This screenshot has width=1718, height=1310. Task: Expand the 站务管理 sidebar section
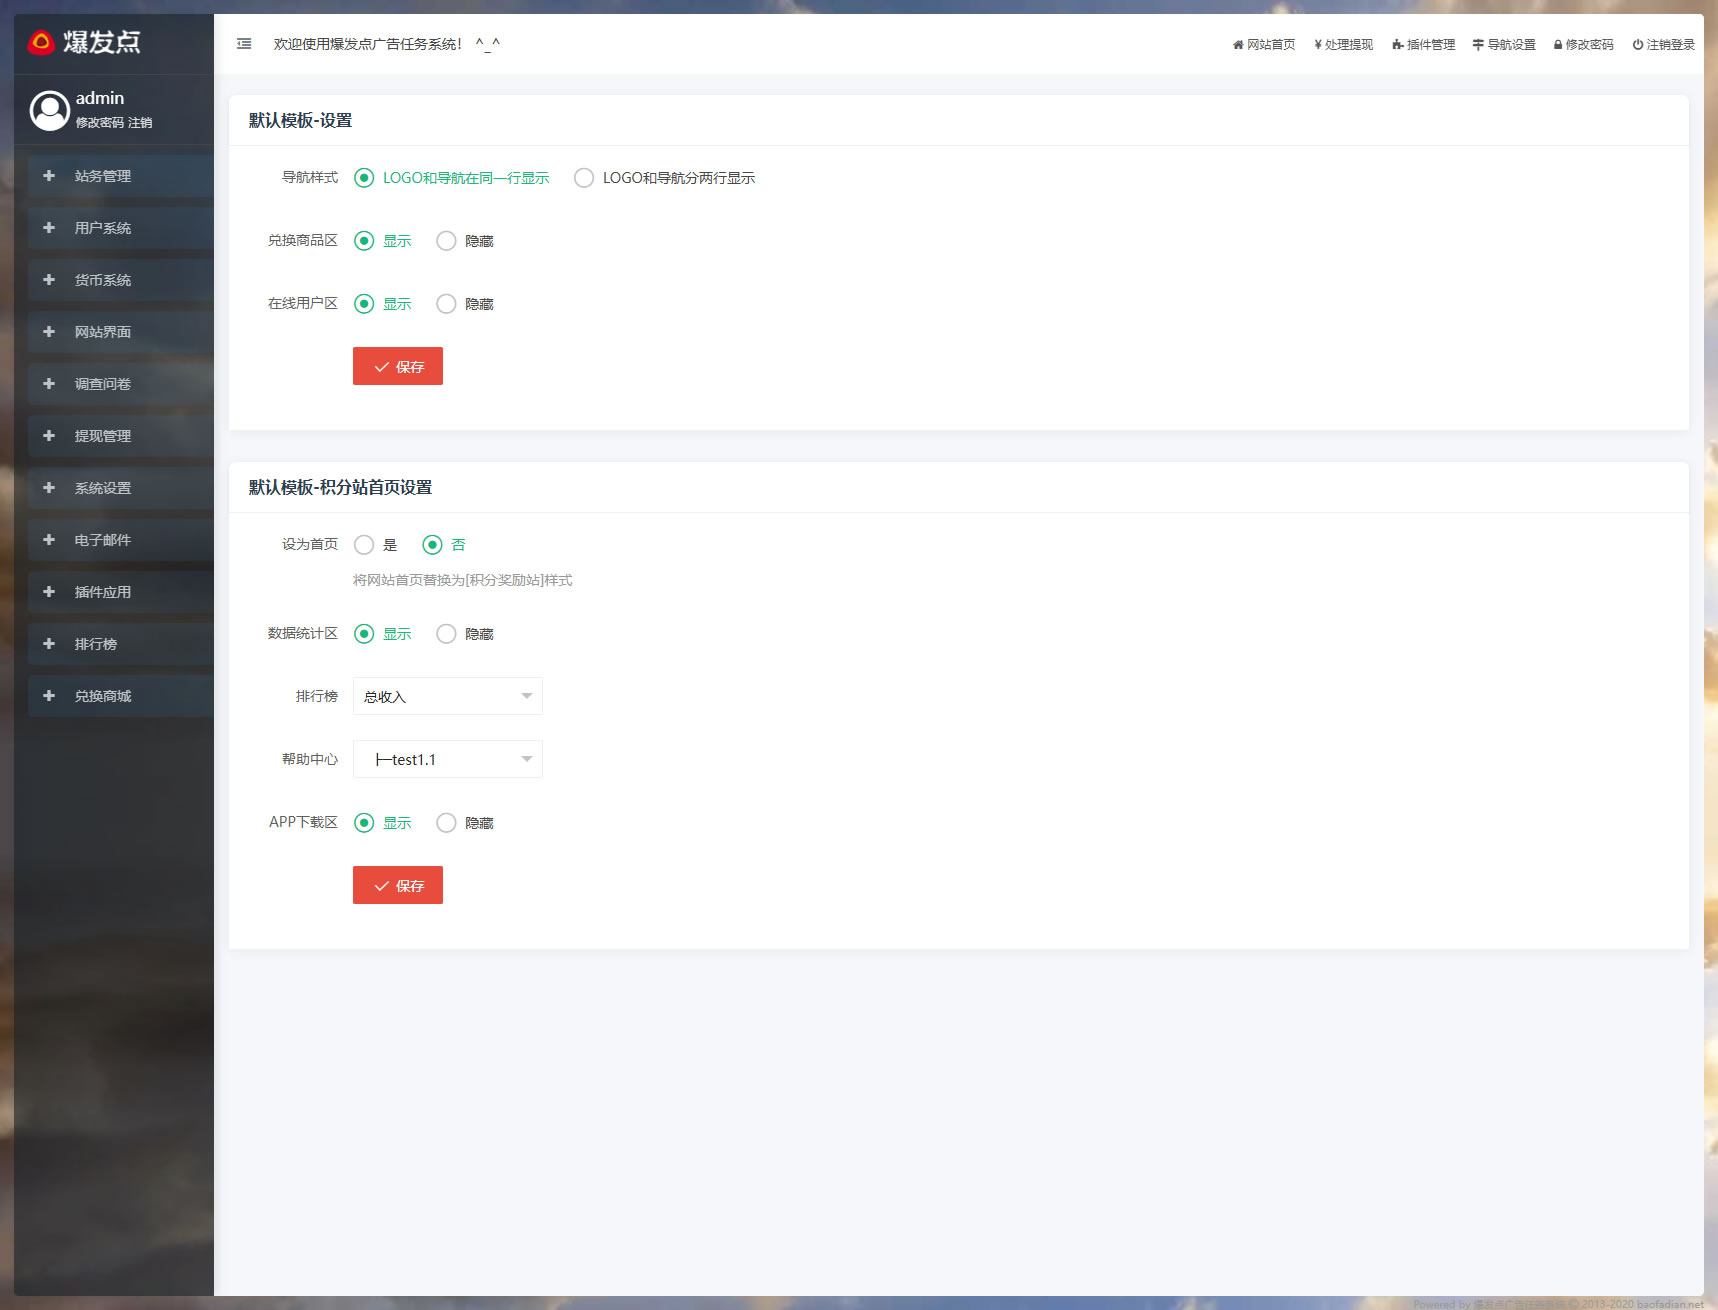point(102,176)
